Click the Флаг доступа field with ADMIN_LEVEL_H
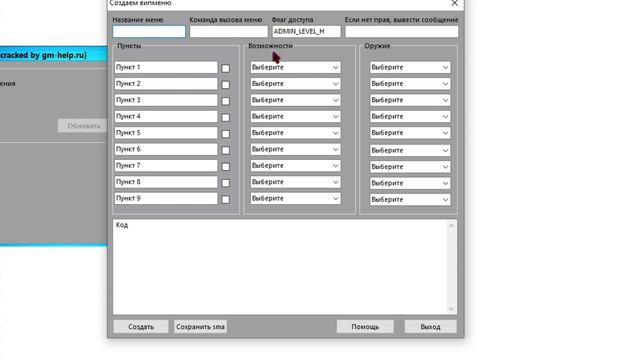This screenshot has height=360, width=640. [x=306, y=31]
